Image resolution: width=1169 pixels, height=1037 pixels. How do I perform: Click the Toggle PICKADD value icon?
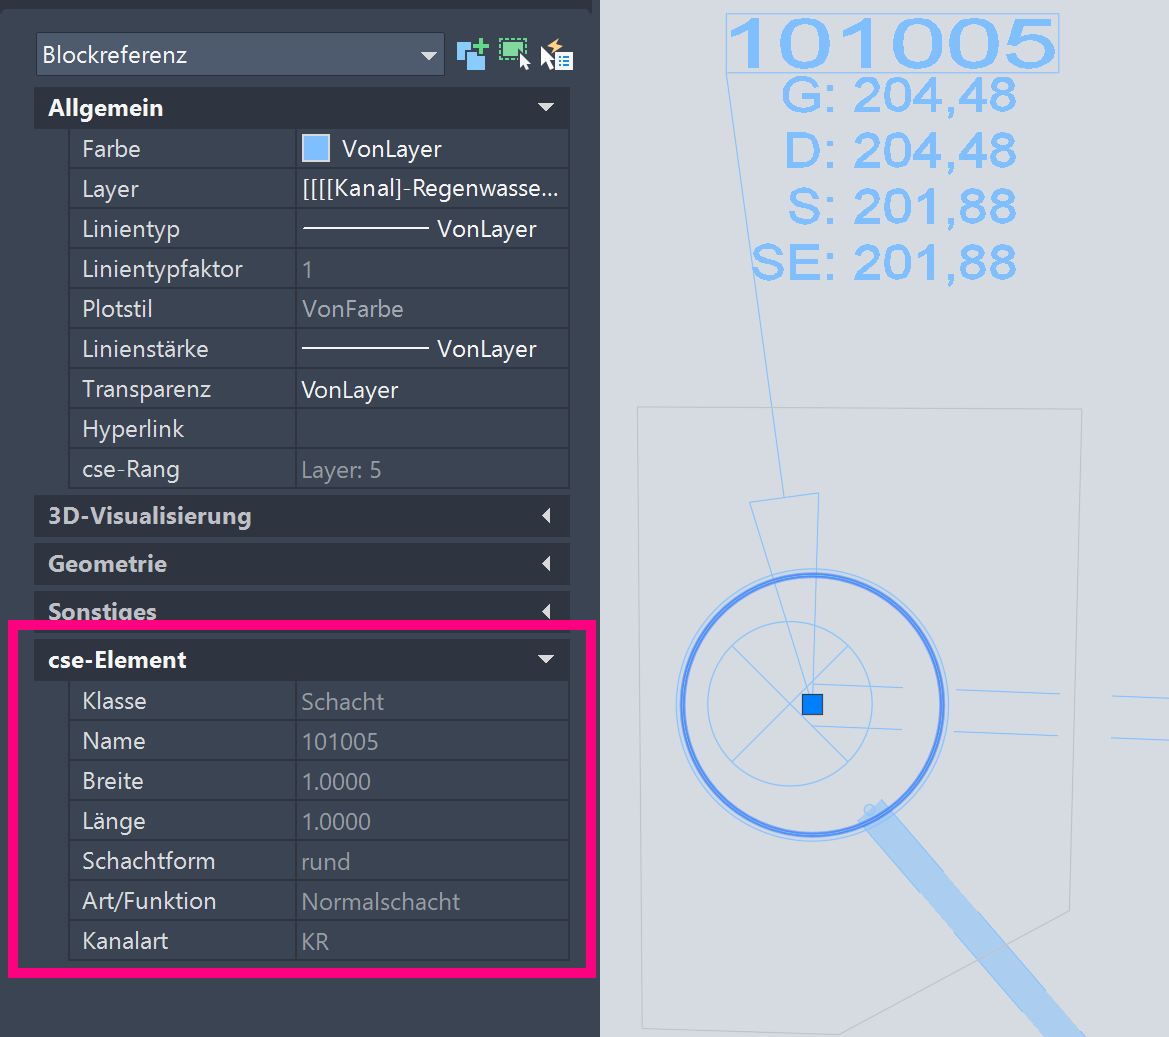(x=472, y=54)
